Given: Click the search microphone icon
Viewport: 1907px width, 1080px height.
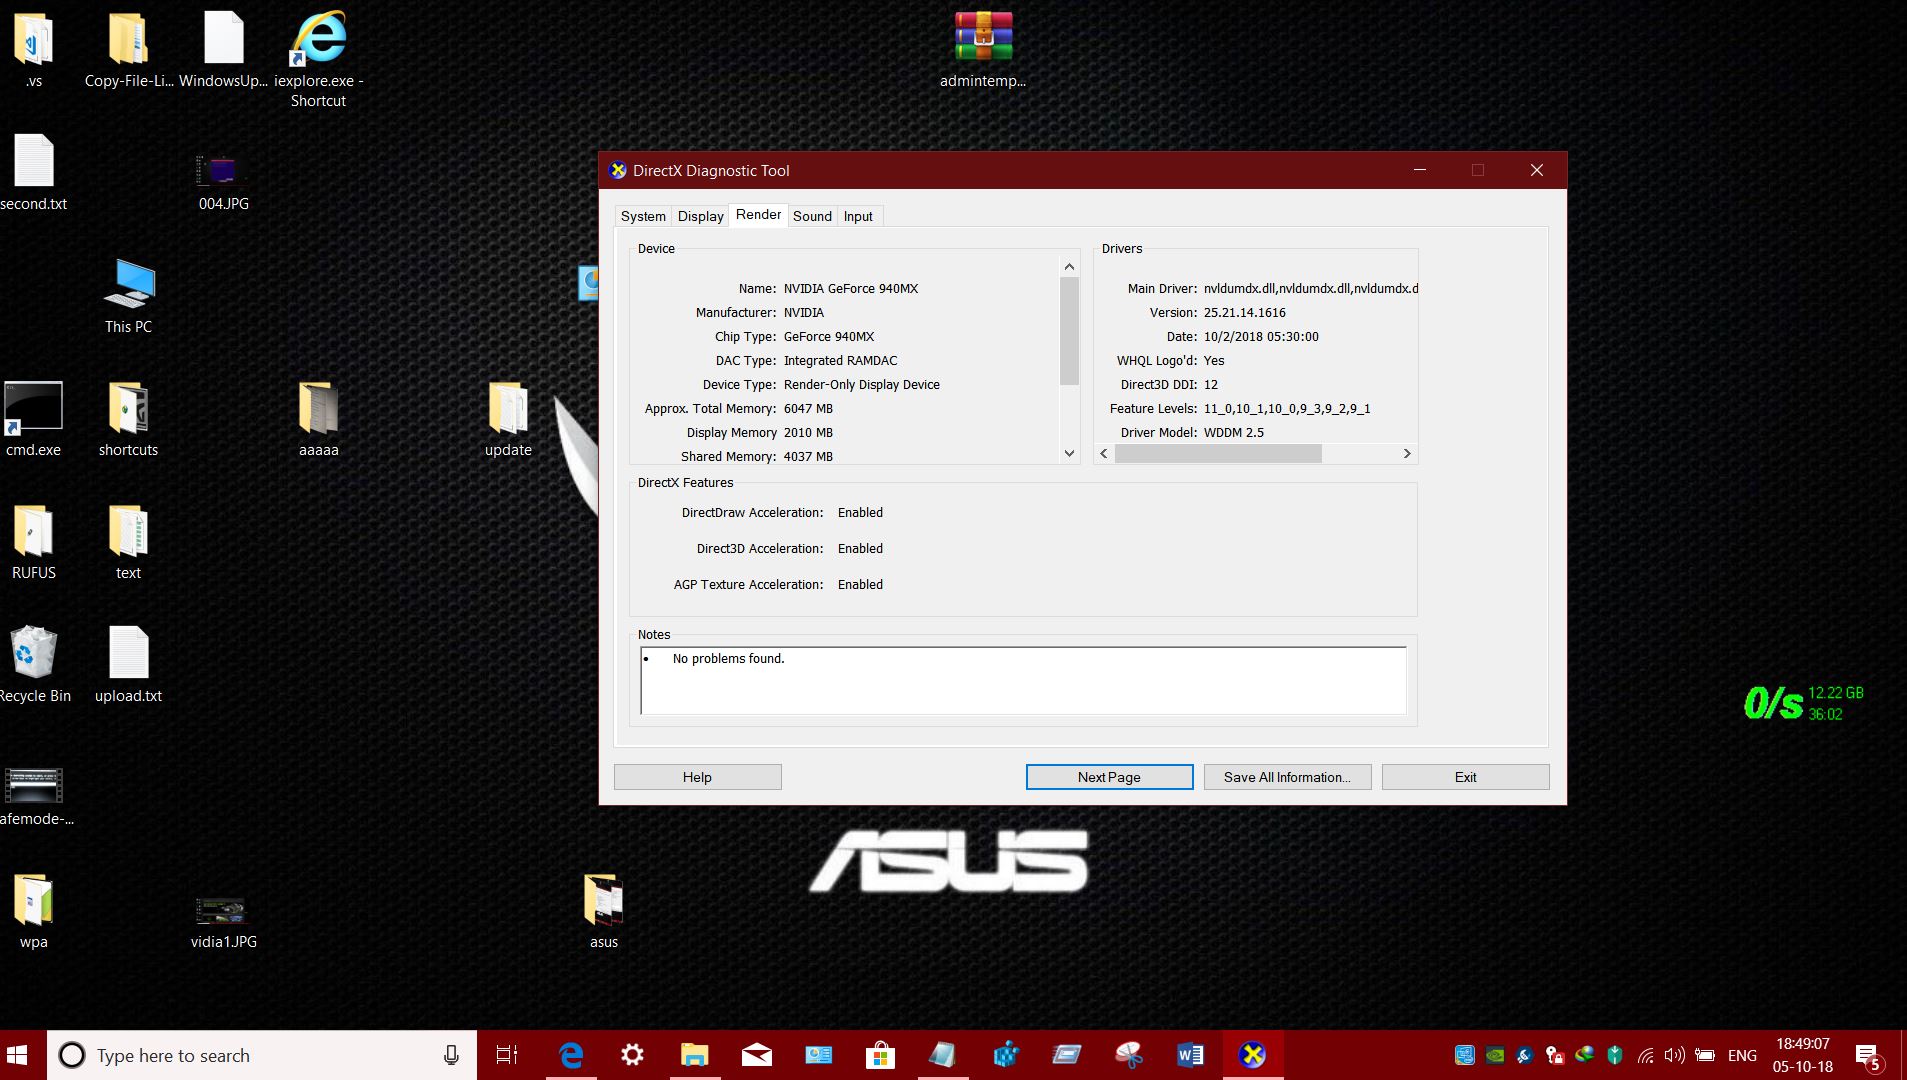Looking at the screenshot, I should (x=451, y=1055).
